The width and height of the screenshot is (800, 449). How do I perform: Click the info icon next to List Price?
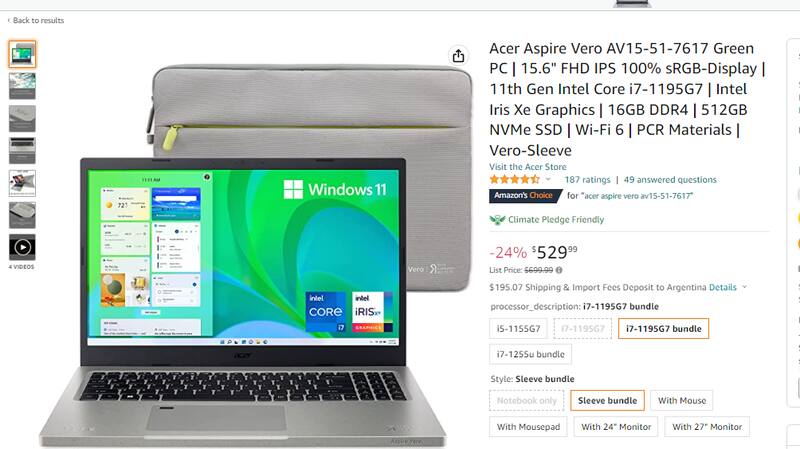click(559, 270)
